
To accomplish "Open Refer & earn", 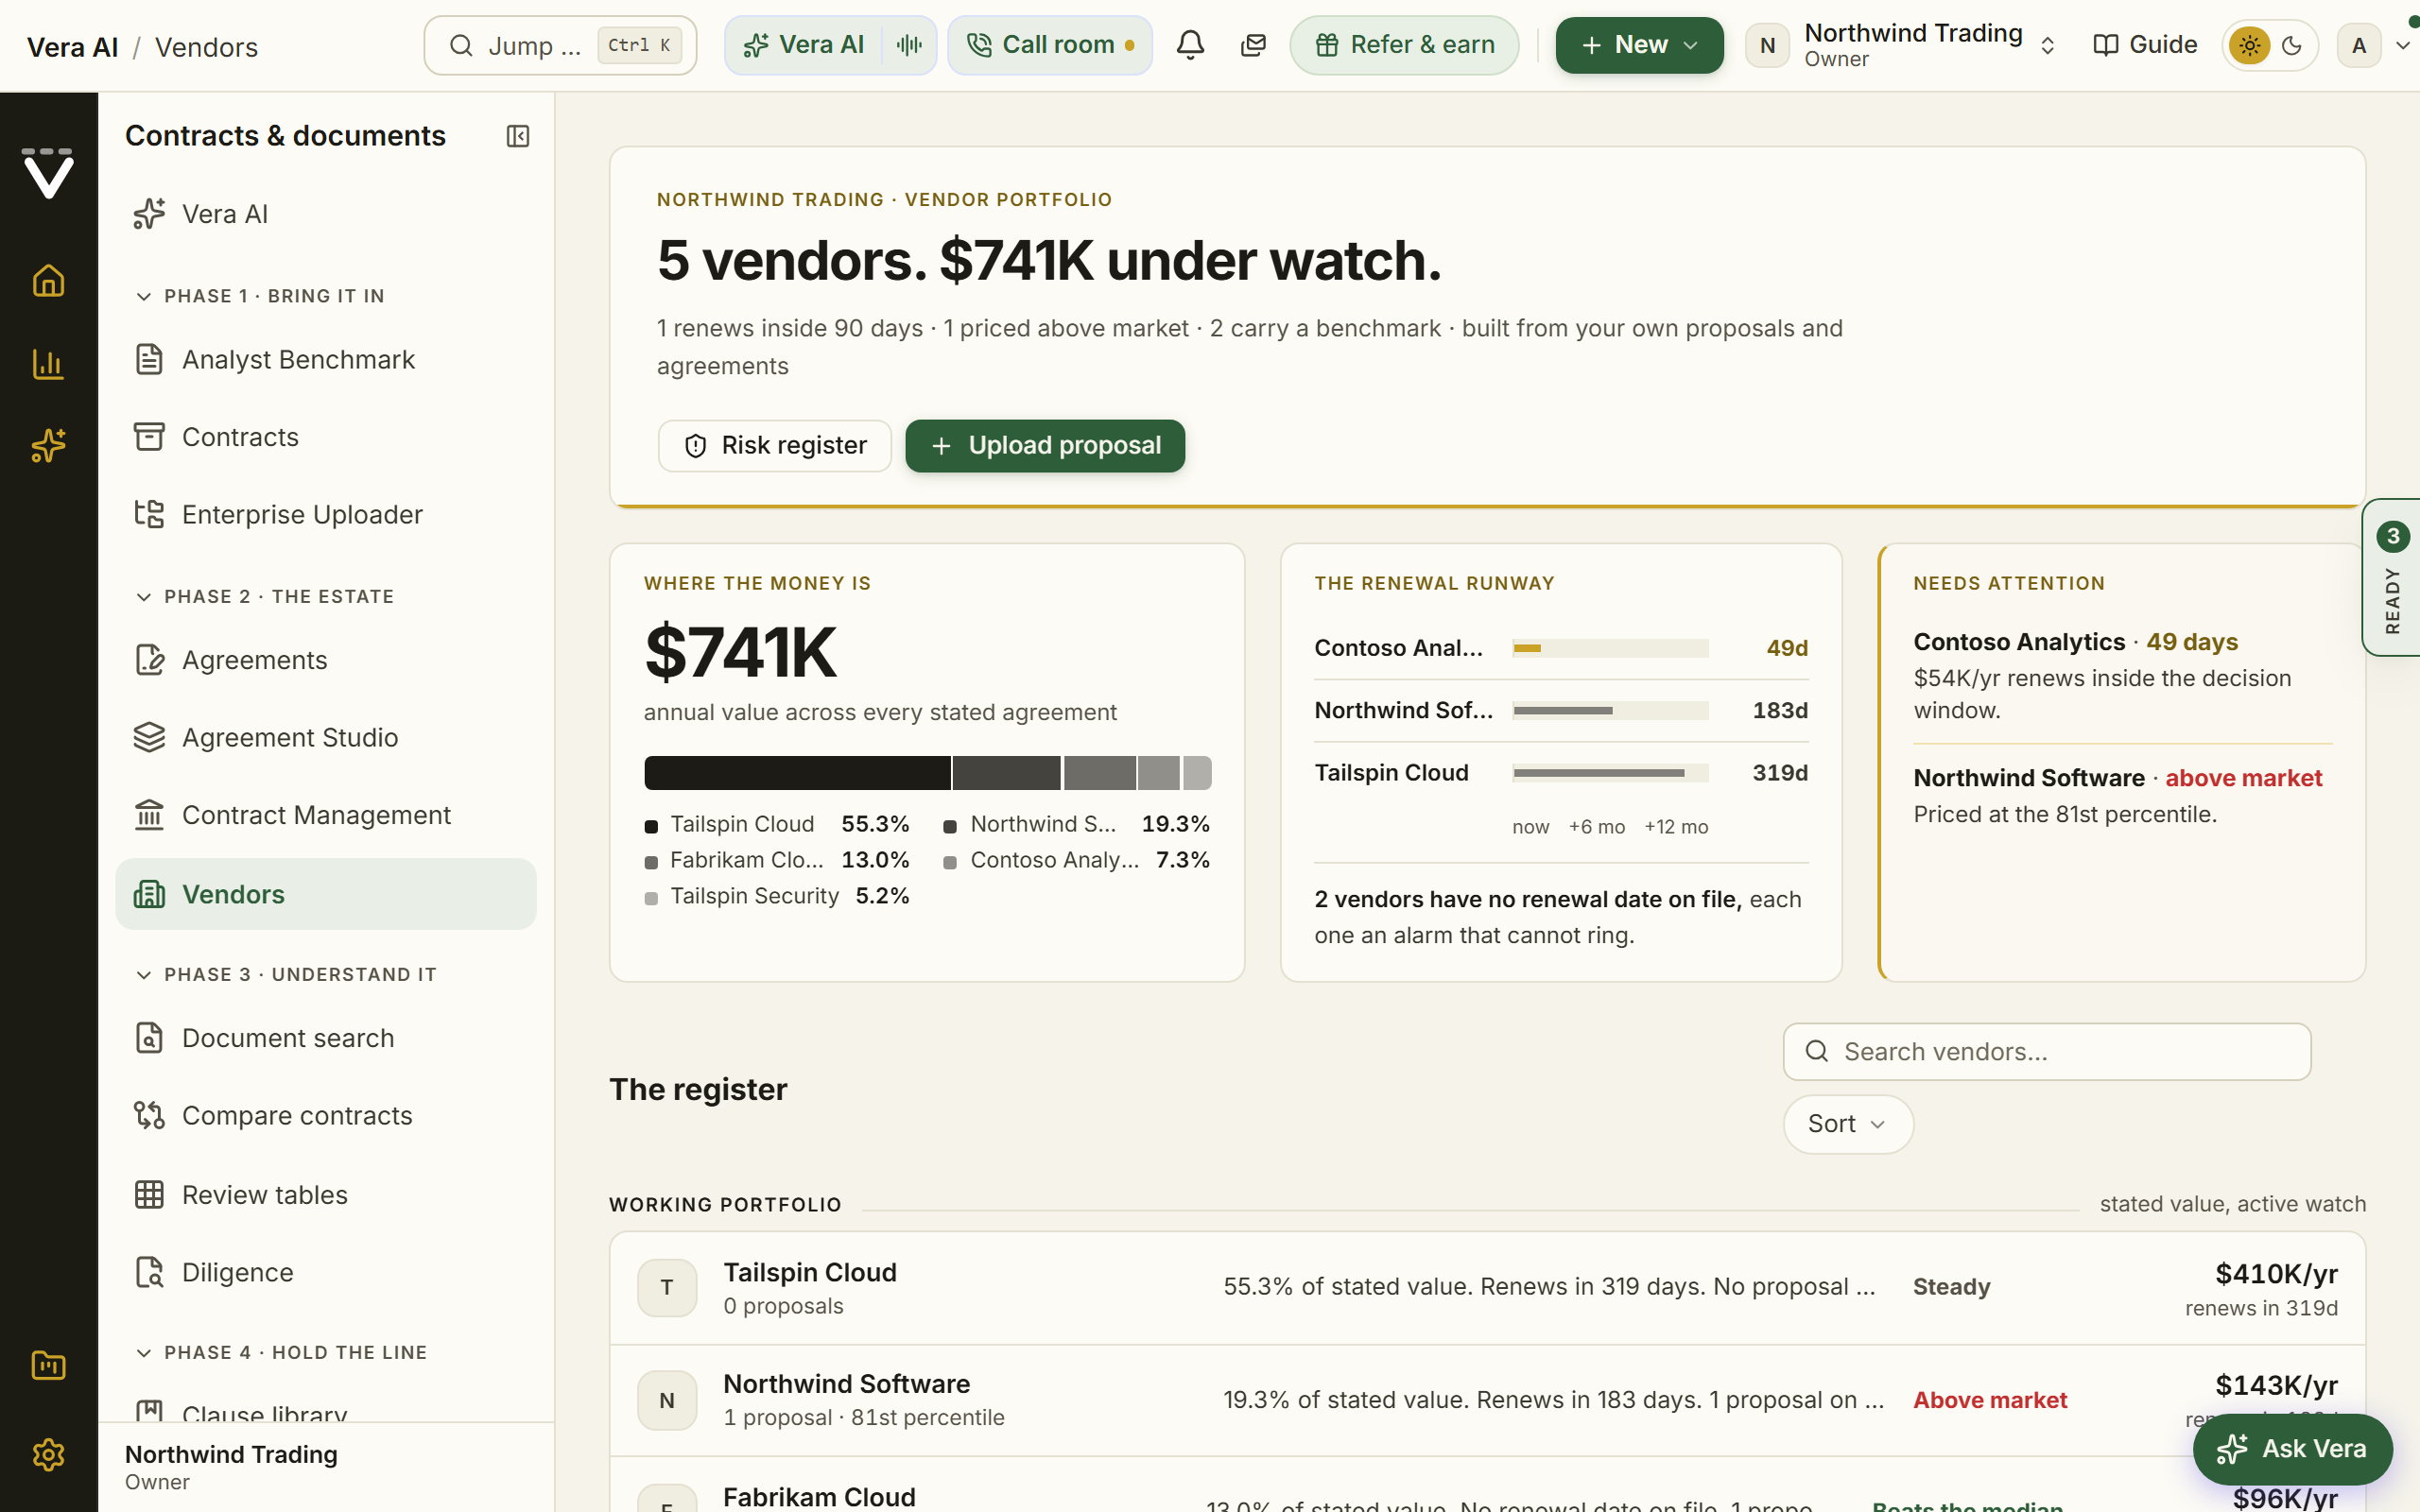I will click(x=1404, y=45).
